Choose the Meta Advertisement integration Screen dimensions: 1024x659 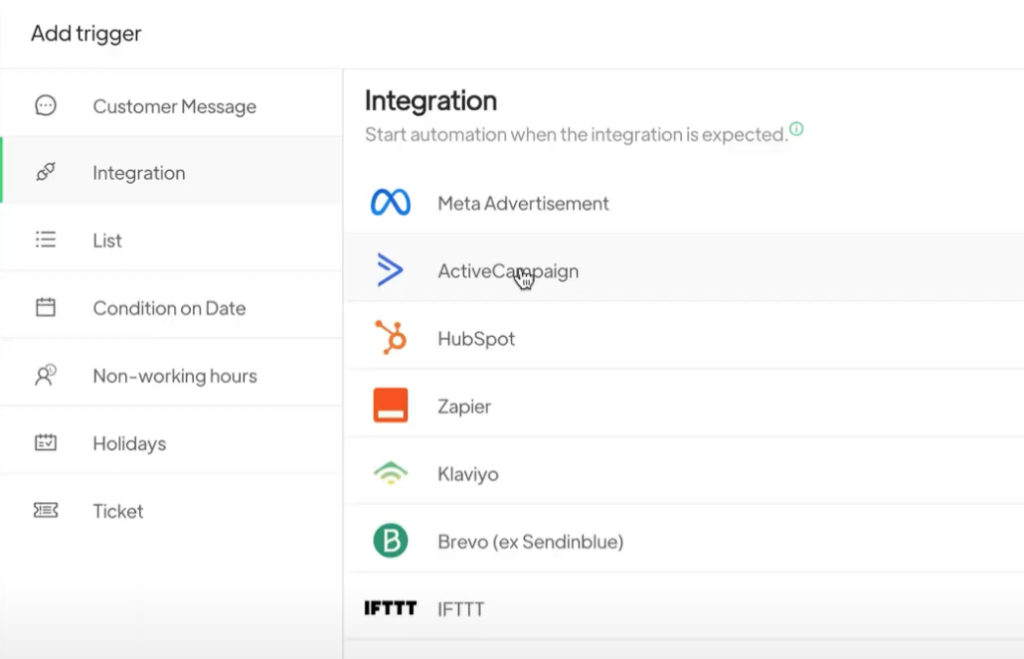click(523, 203)
